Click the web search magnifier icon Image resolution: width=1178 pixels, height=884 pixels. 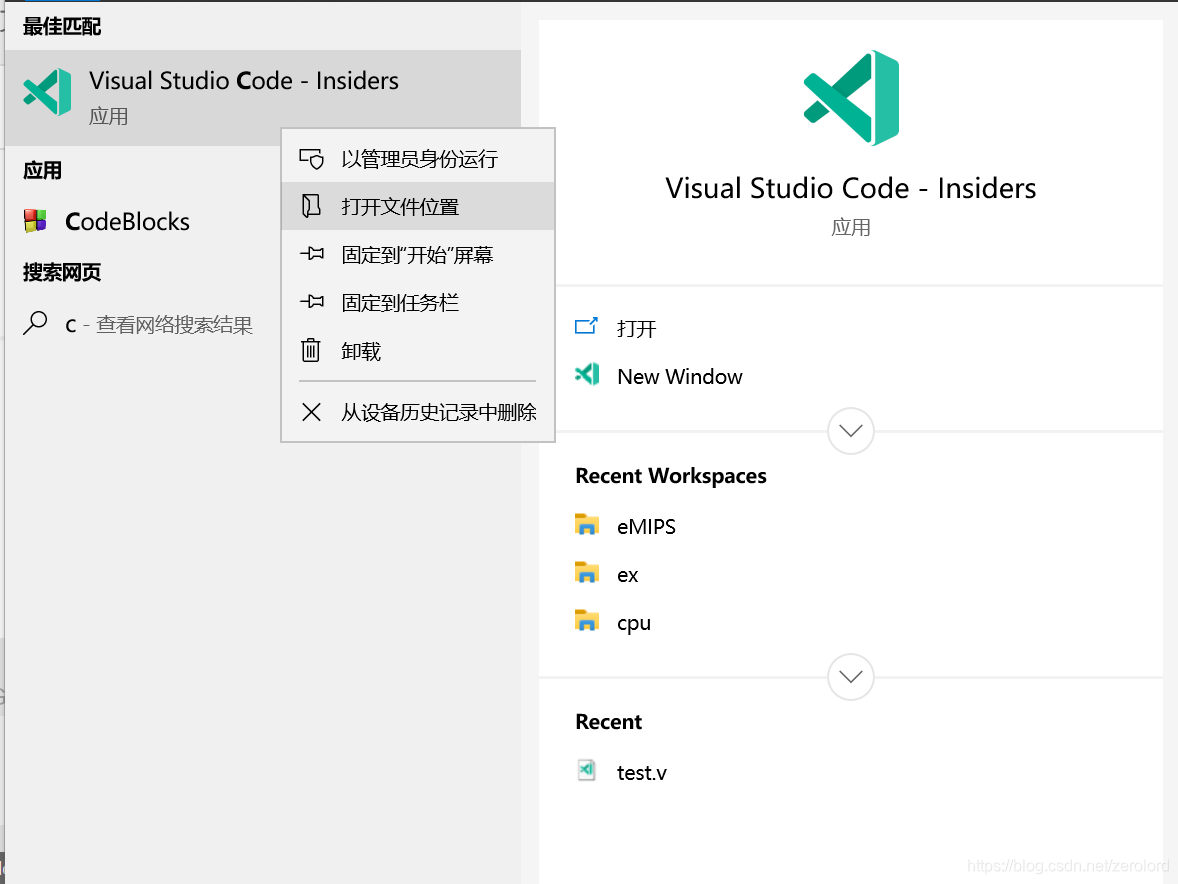36,324
